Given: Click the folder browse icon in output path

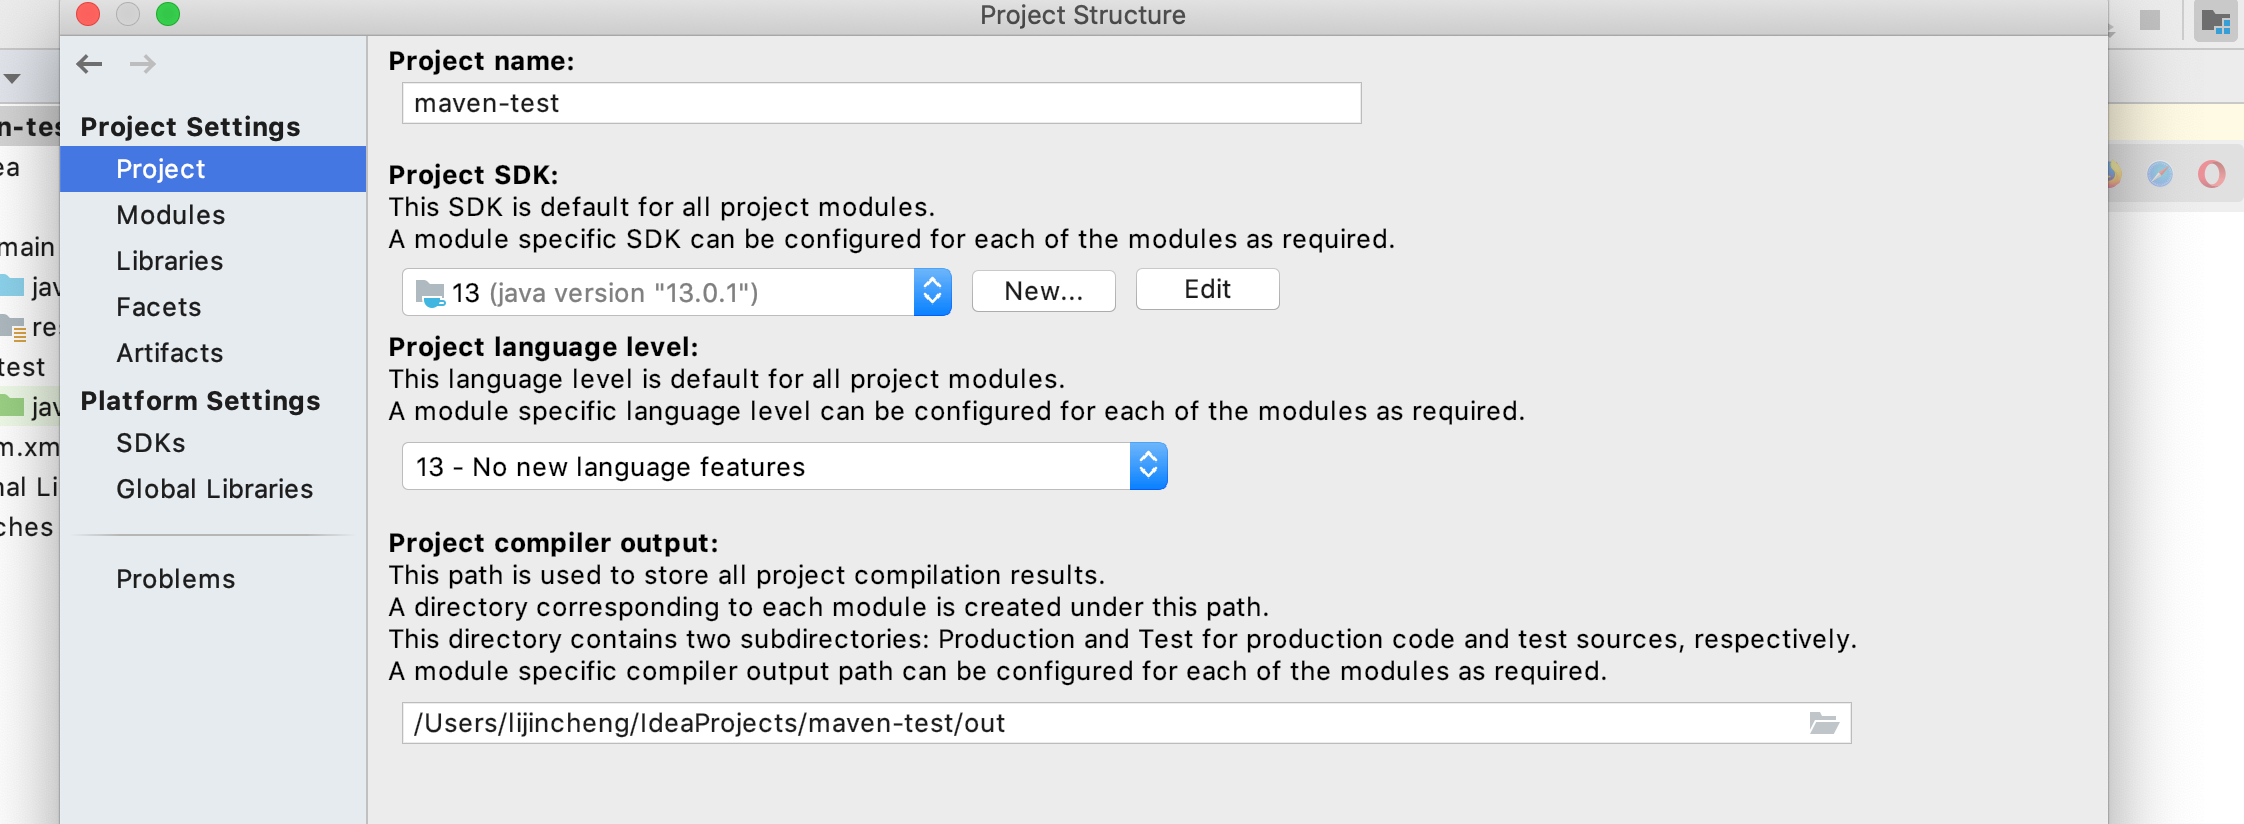Looking at the screenshot, I should point(1824,723).
